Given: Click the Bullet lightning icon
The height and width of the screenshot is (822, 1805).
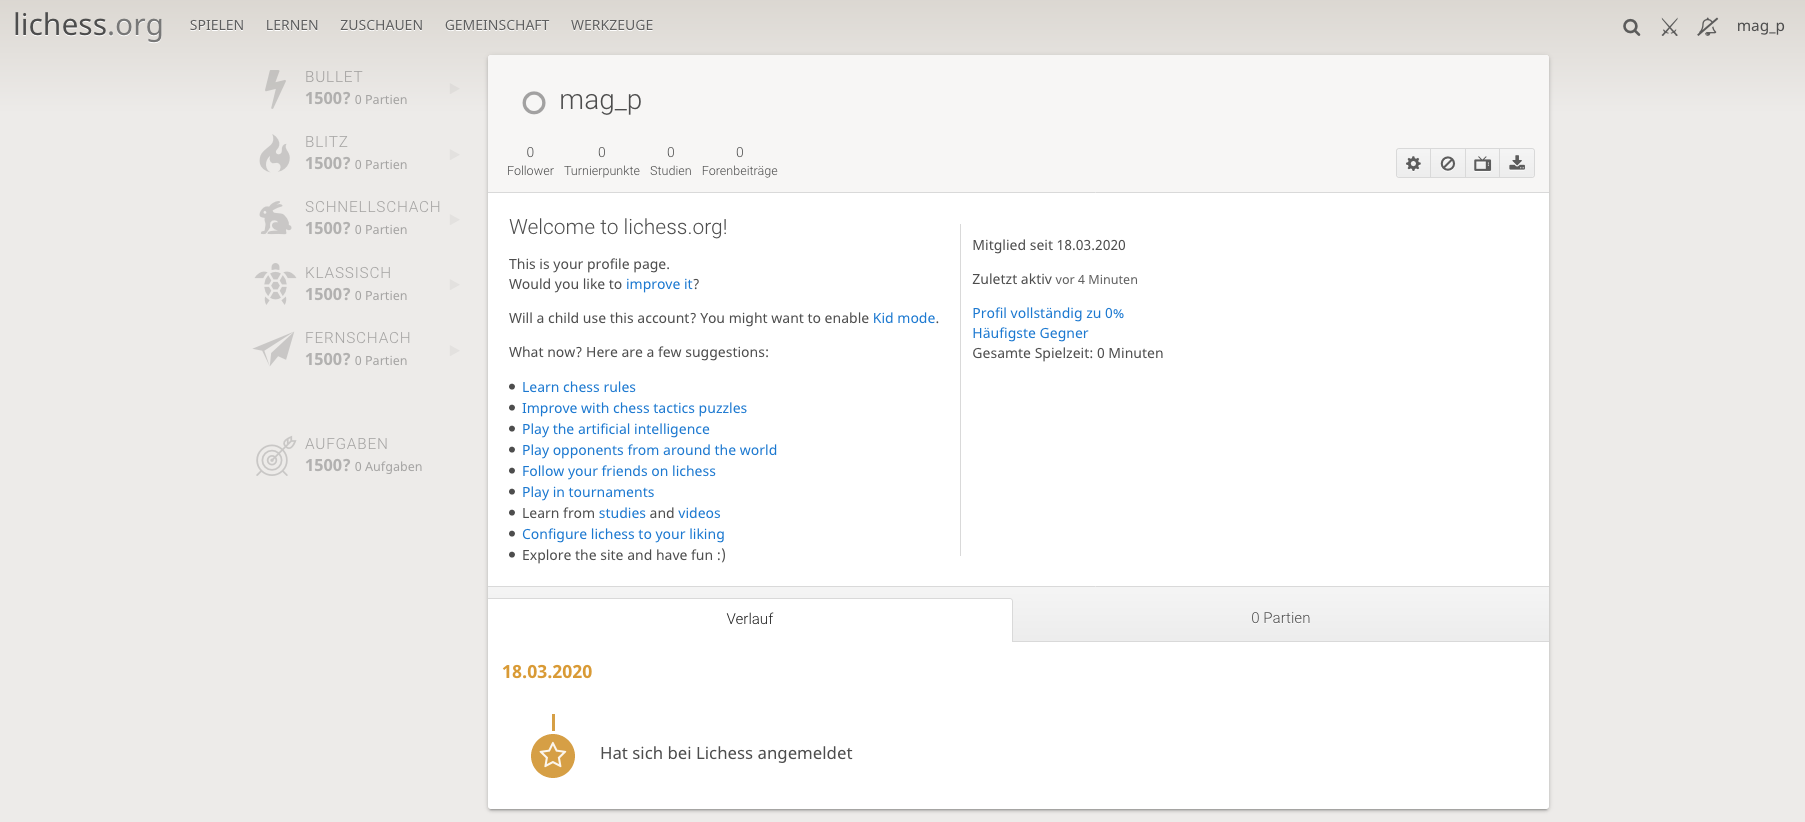Looking at the screenshot, I should (275, 88).
